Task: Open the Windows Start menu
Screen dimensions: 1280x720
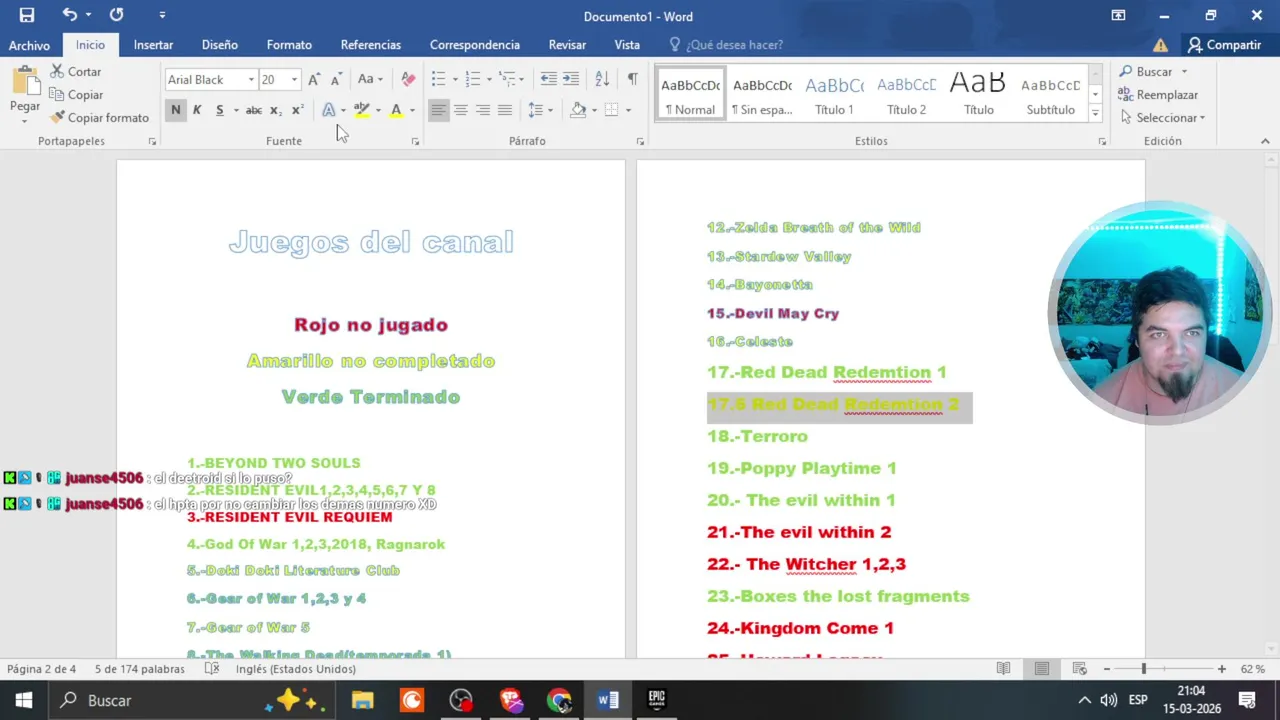Action: click(23, 700)
